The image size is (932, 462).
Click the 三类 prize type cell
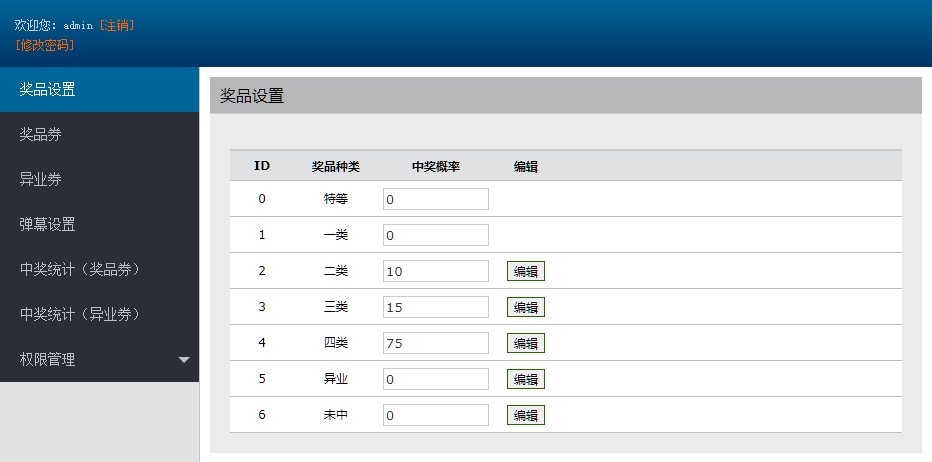pyautogui.click(x=336, y=307)
